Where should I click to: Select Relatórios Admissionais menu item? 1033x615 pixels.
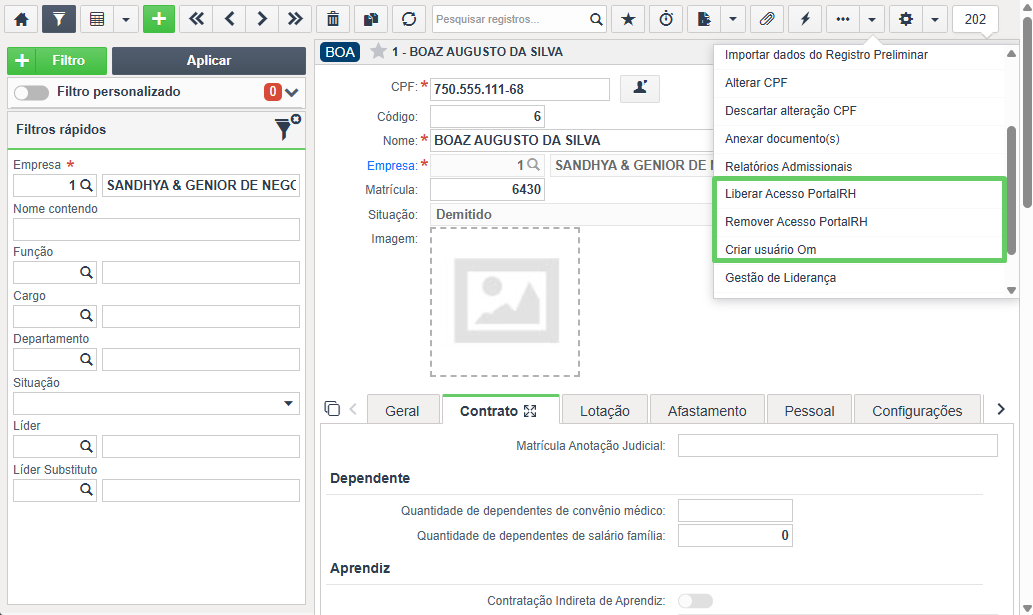point(788,167)
